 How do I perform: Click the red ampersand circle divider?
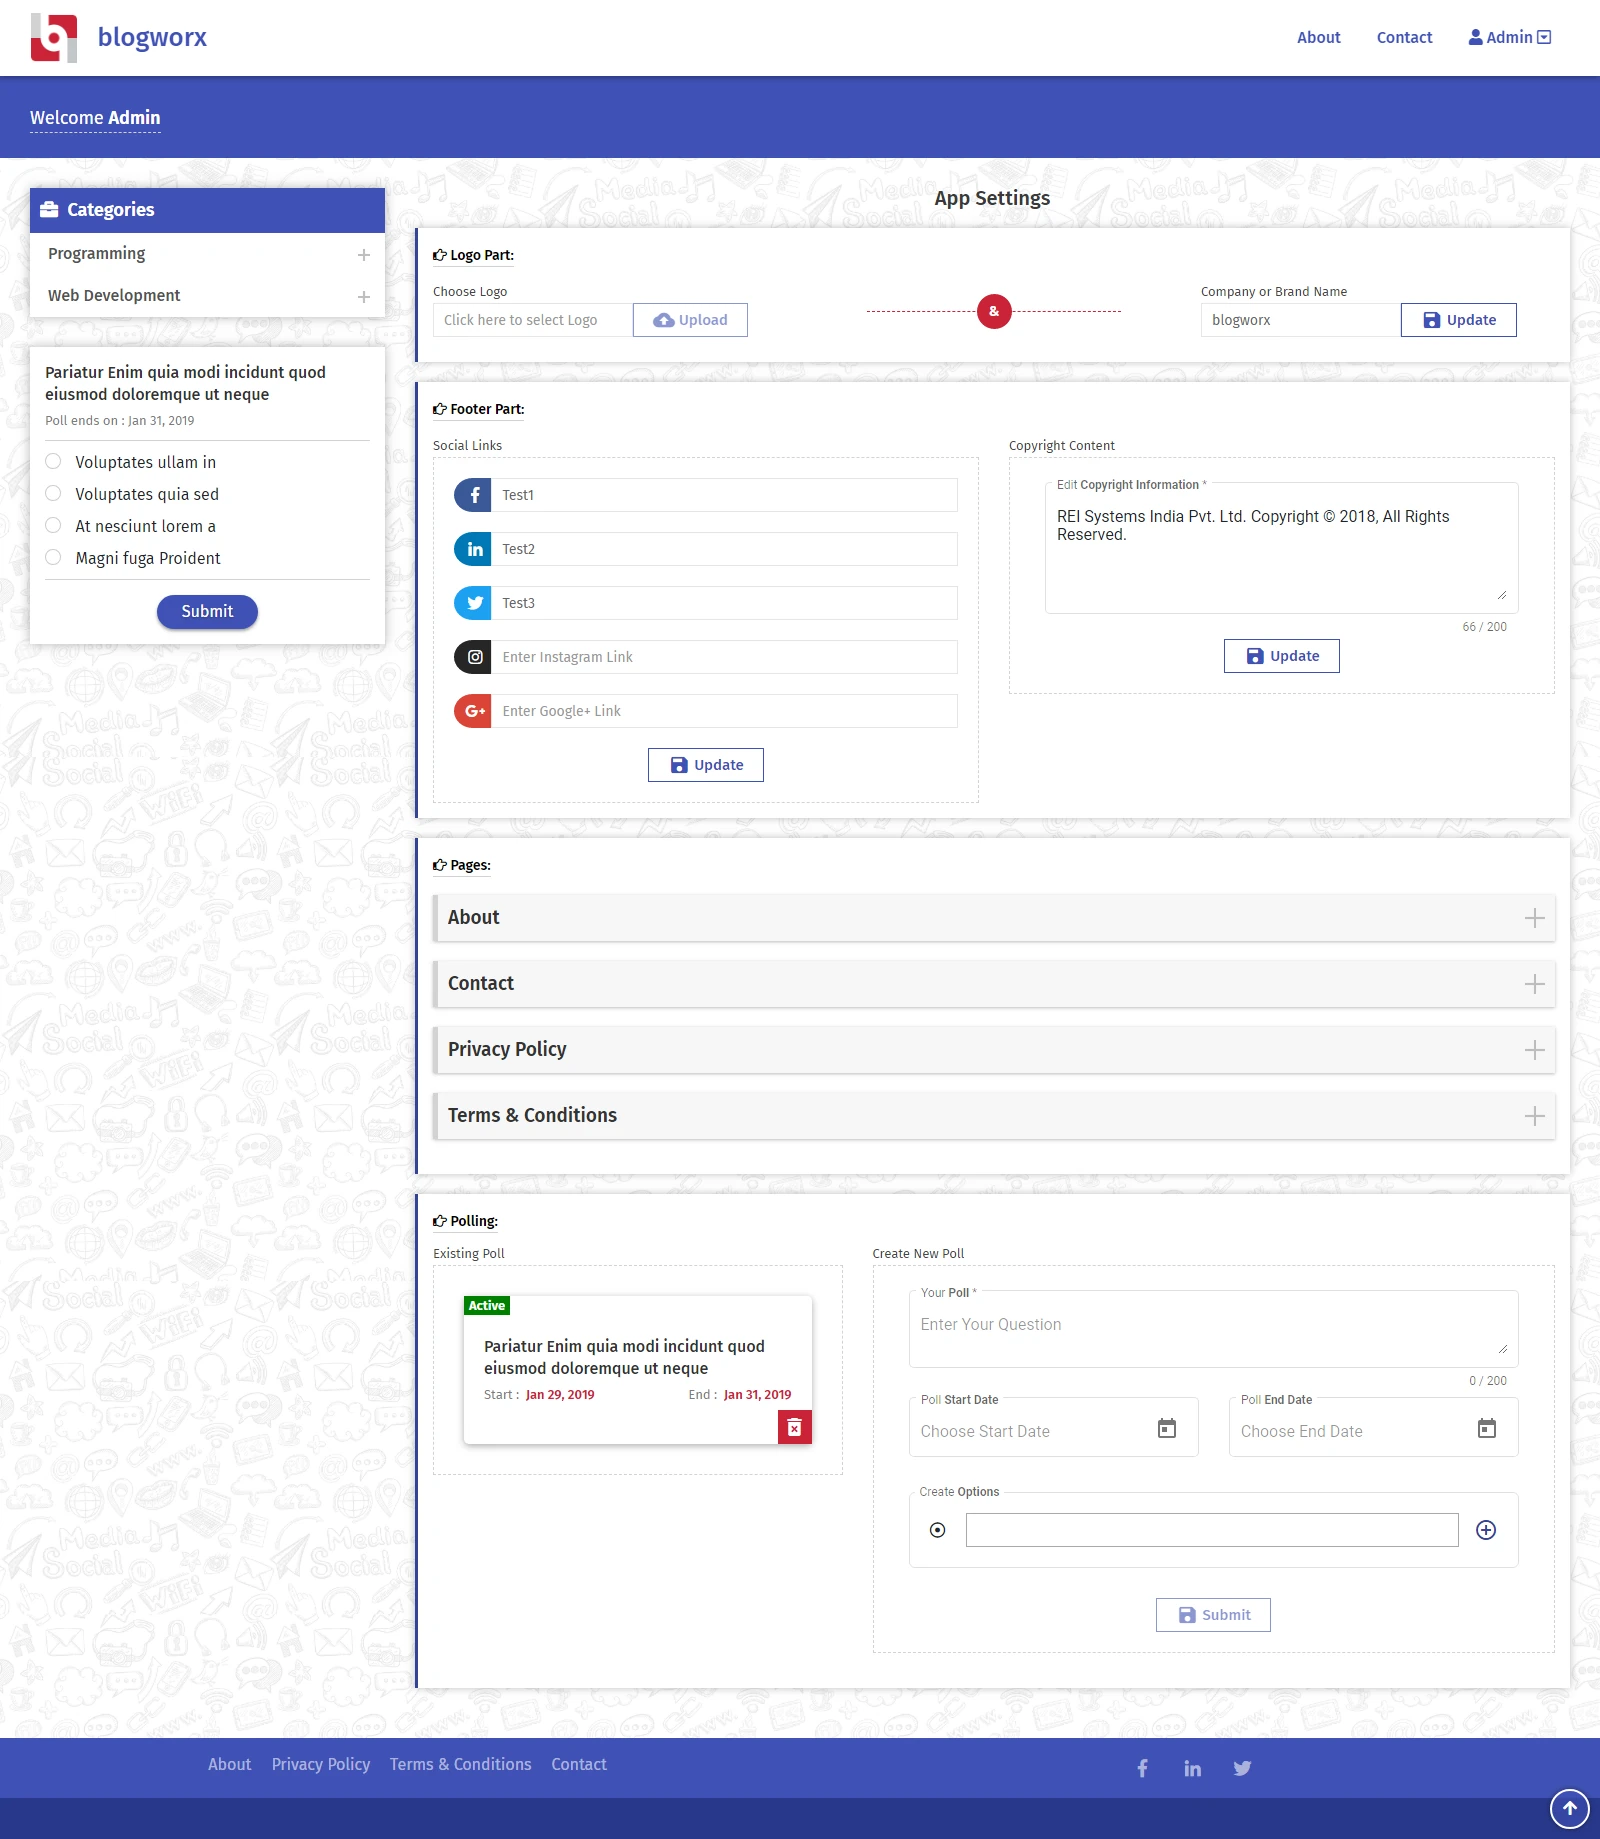pos(994,311)
